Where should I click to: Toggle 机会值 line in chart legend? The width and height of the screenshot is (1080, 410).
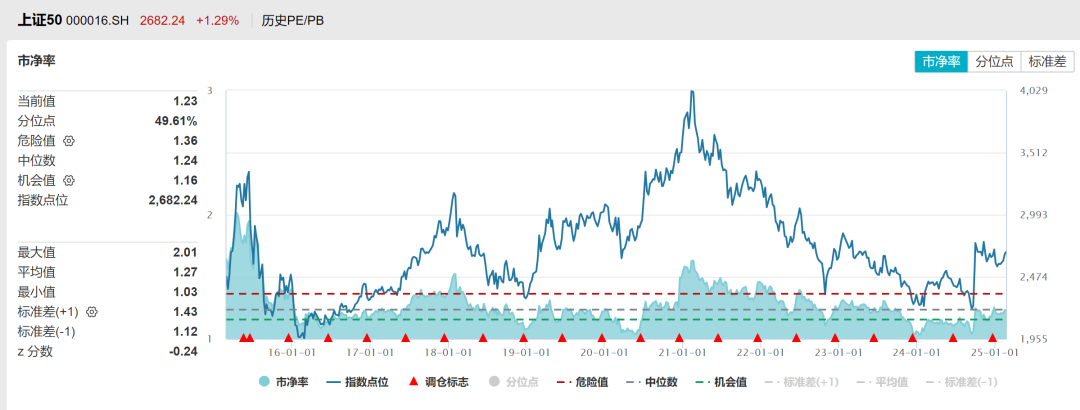coord(700,381)
